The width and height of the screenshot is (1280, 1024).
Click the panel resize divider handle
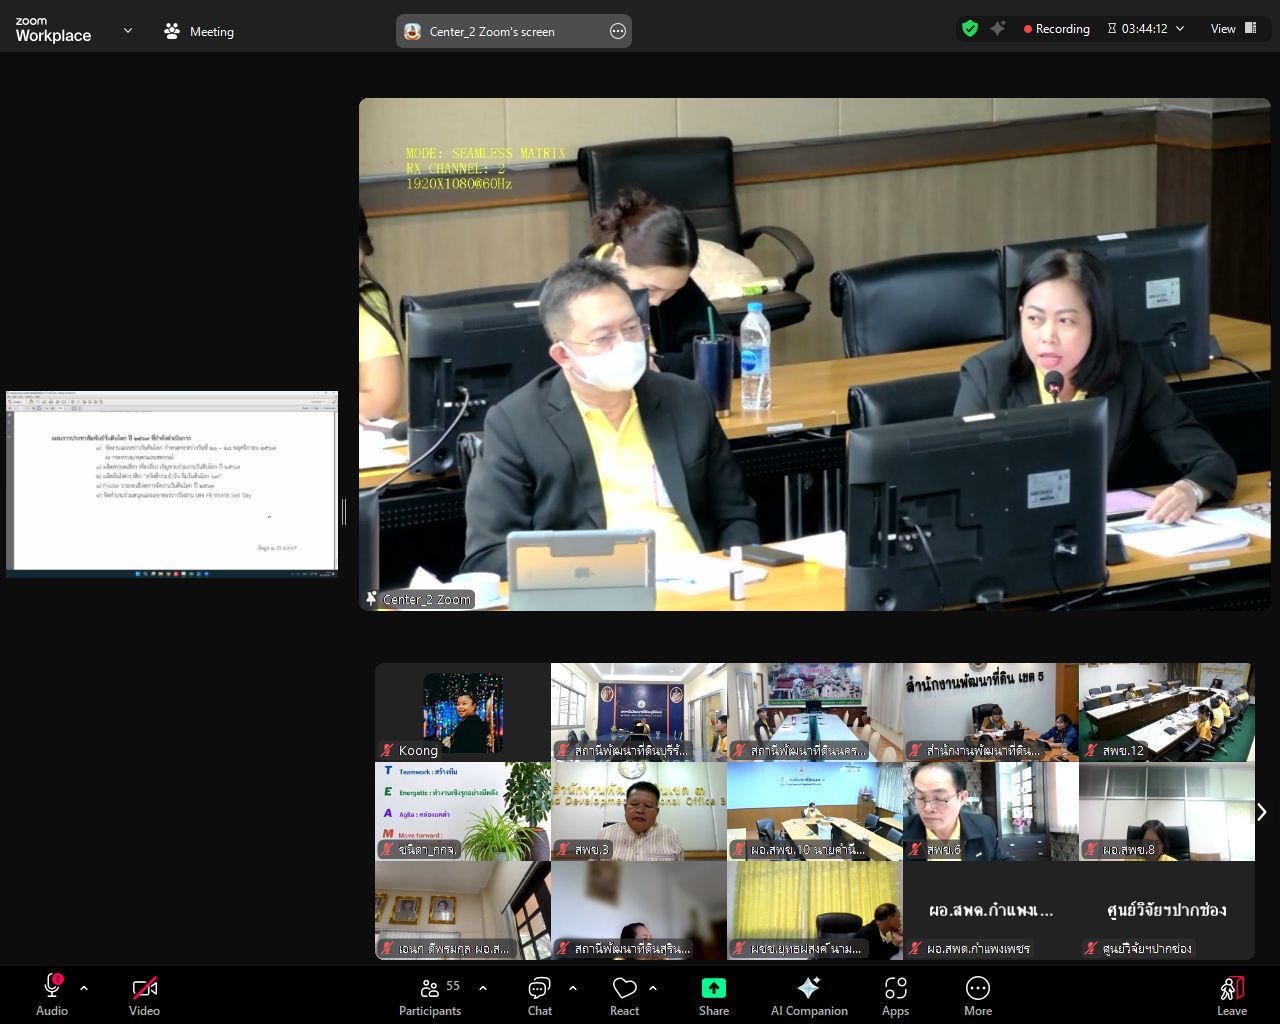[344, 511]
